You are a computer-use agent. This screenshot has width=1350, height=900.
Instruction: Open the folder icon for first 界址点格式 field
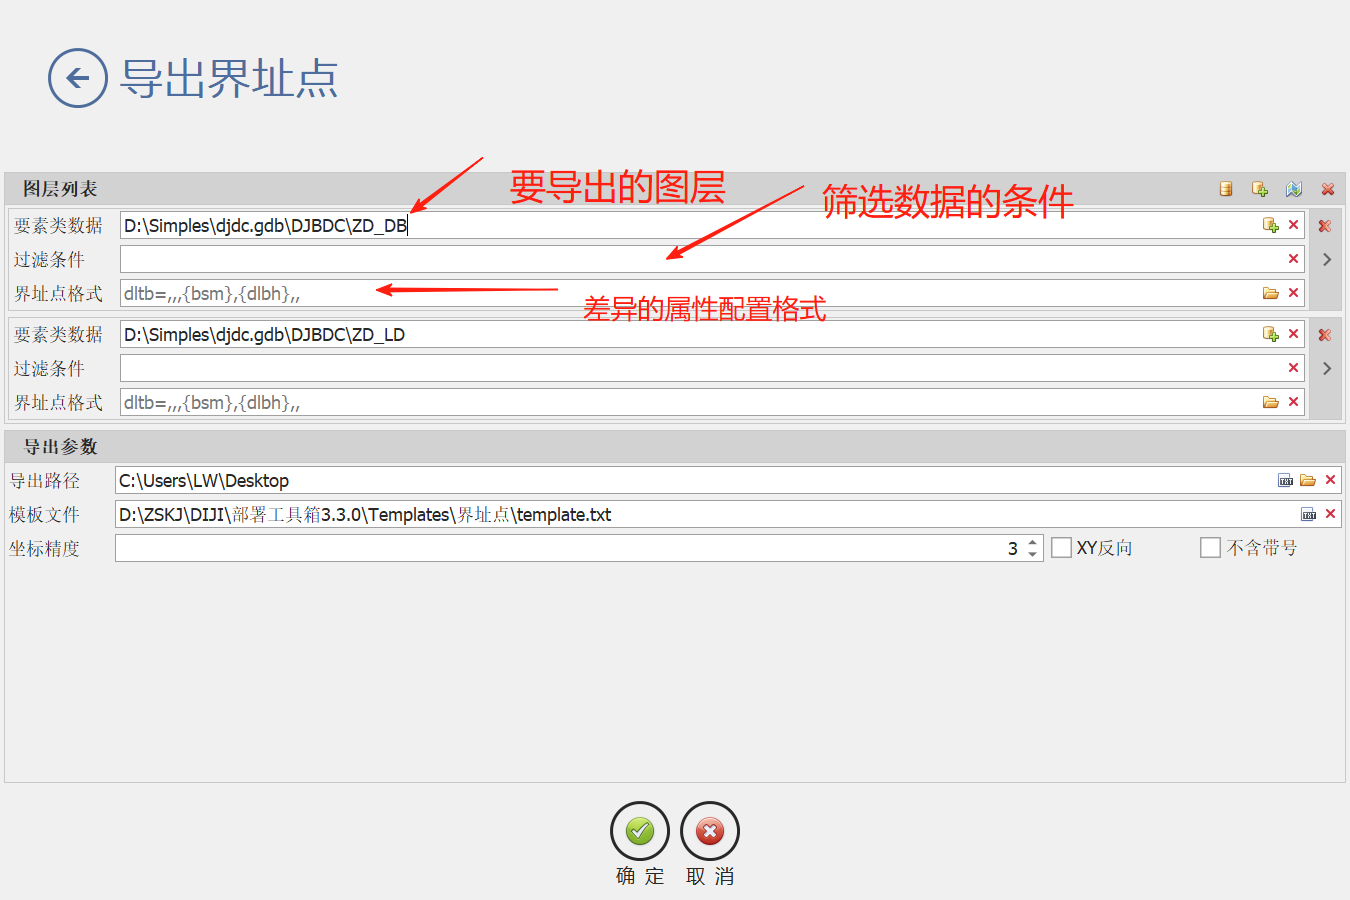click(x=1270, y=293)
